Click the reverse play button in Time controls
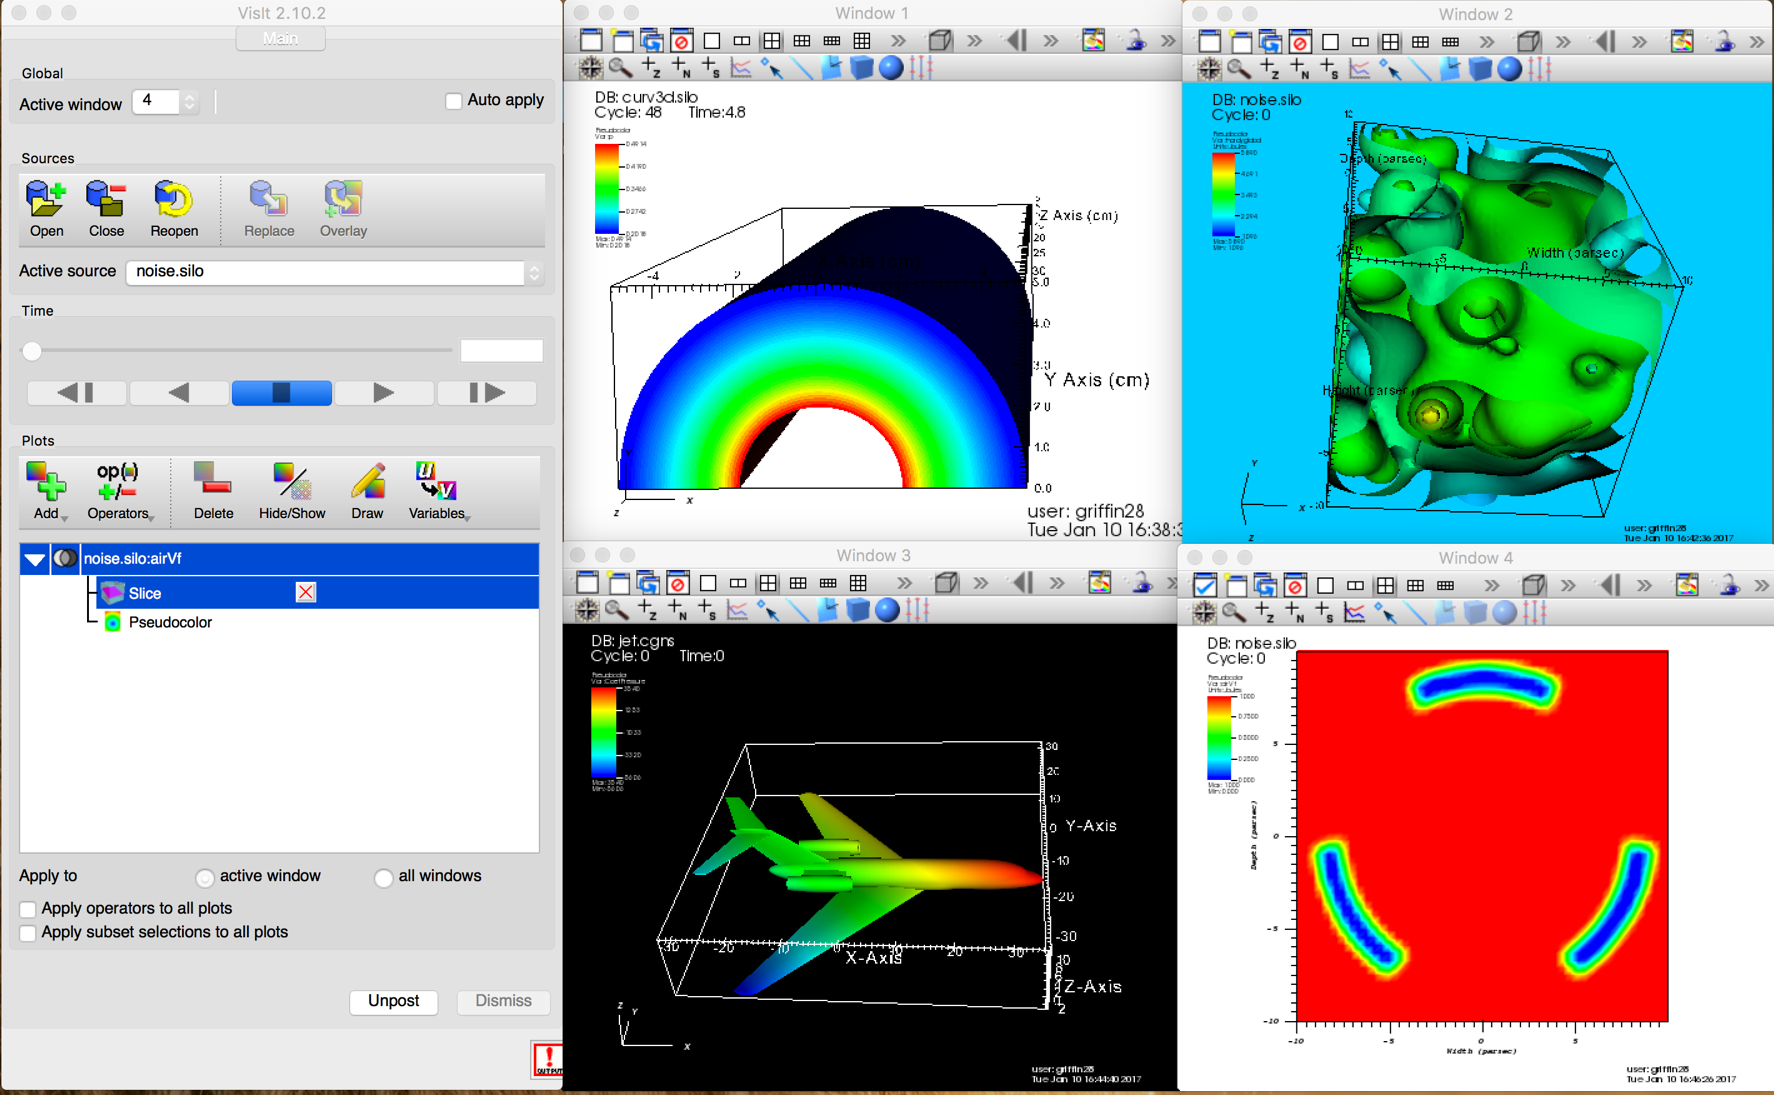 coord(179,393)
